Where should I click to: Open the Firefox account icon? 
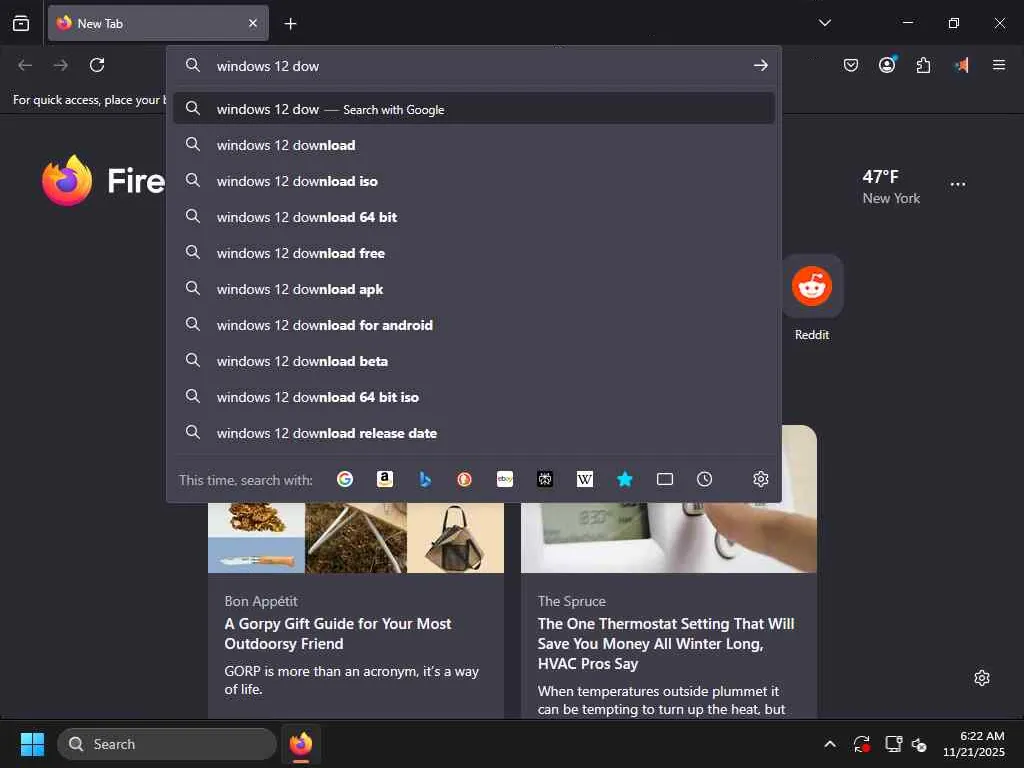[x=887, y=65]
